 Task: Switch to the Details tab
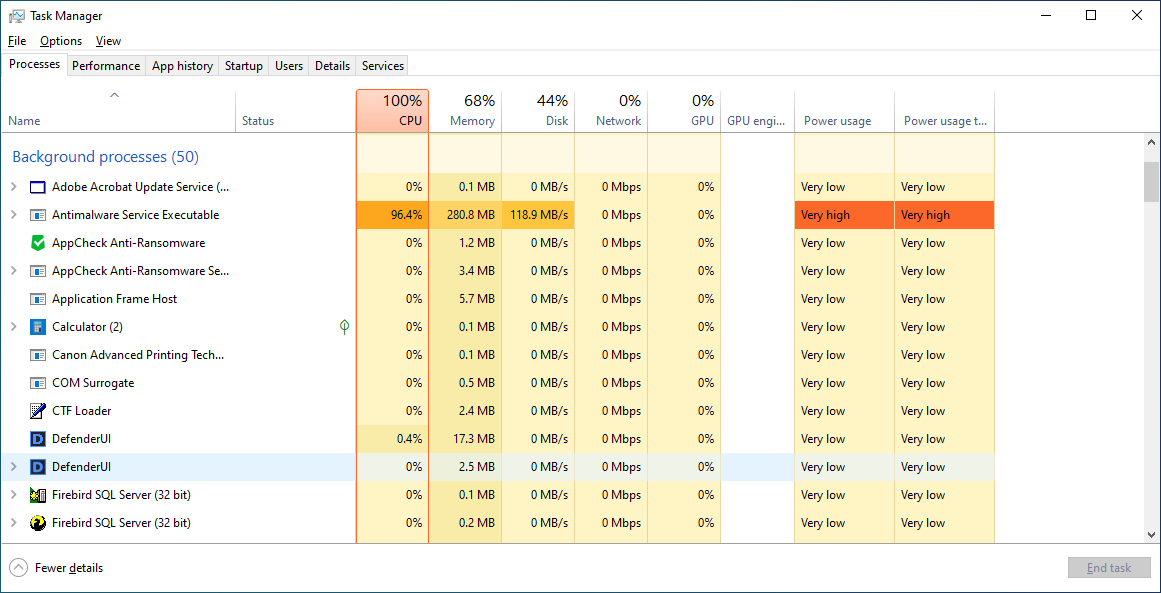[332, 66]
